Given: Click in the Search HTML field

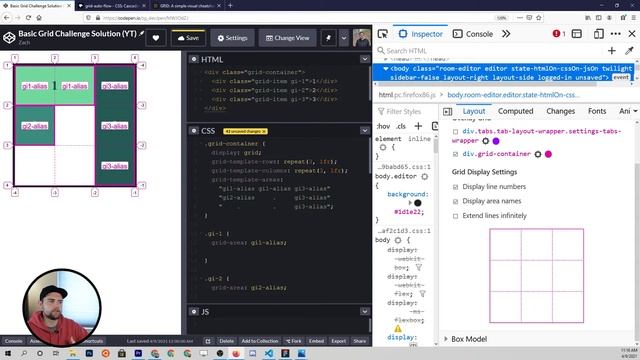Looking at the screenshot, I should pyautogui.click(x=490, y=51).
